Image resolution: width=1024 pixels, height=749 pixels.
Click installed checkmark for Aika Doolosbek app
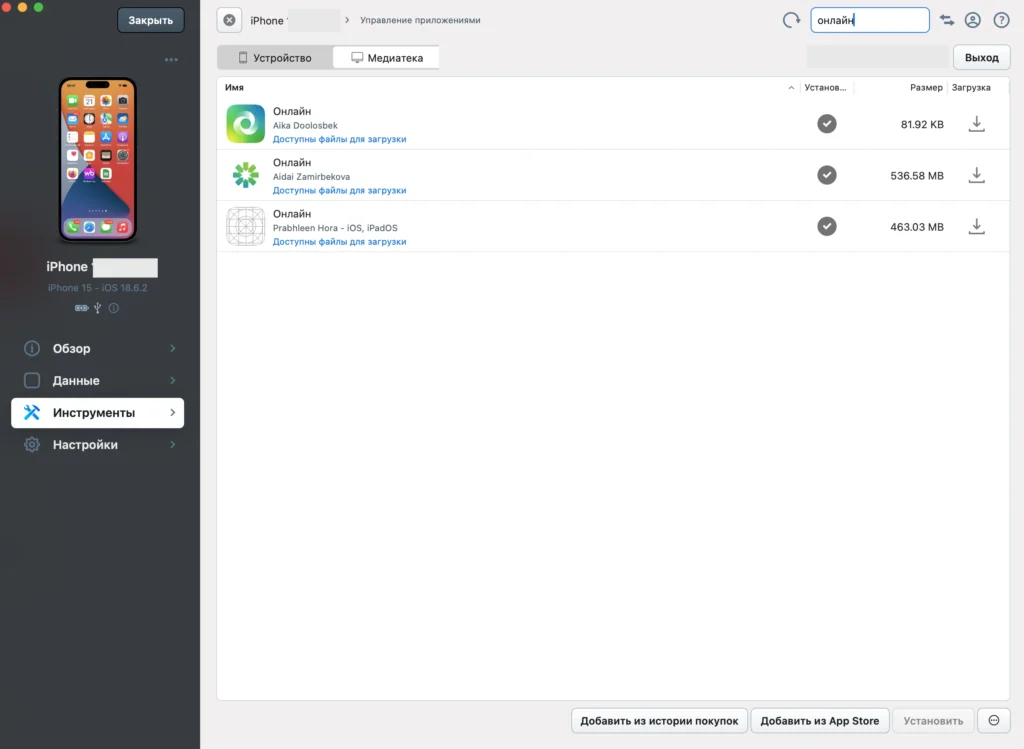[x=827, y=123]
